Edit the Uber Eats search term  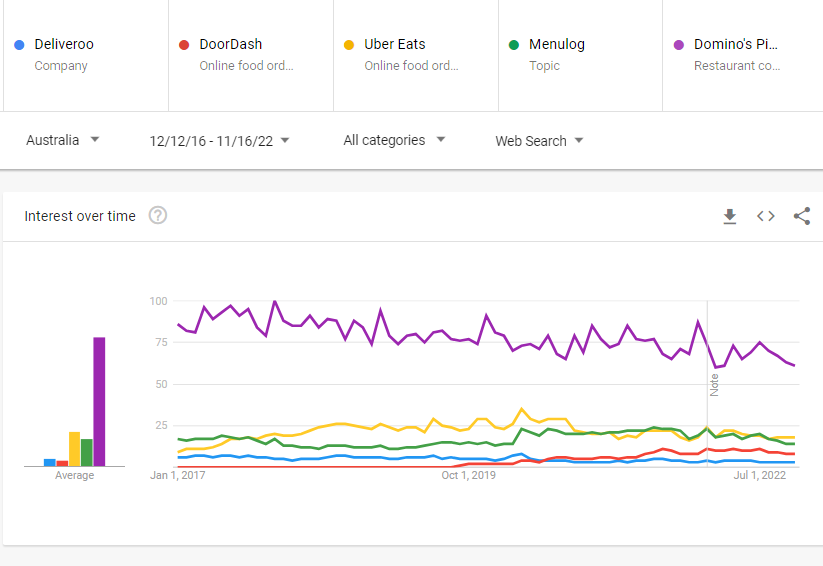pos(395,44)
